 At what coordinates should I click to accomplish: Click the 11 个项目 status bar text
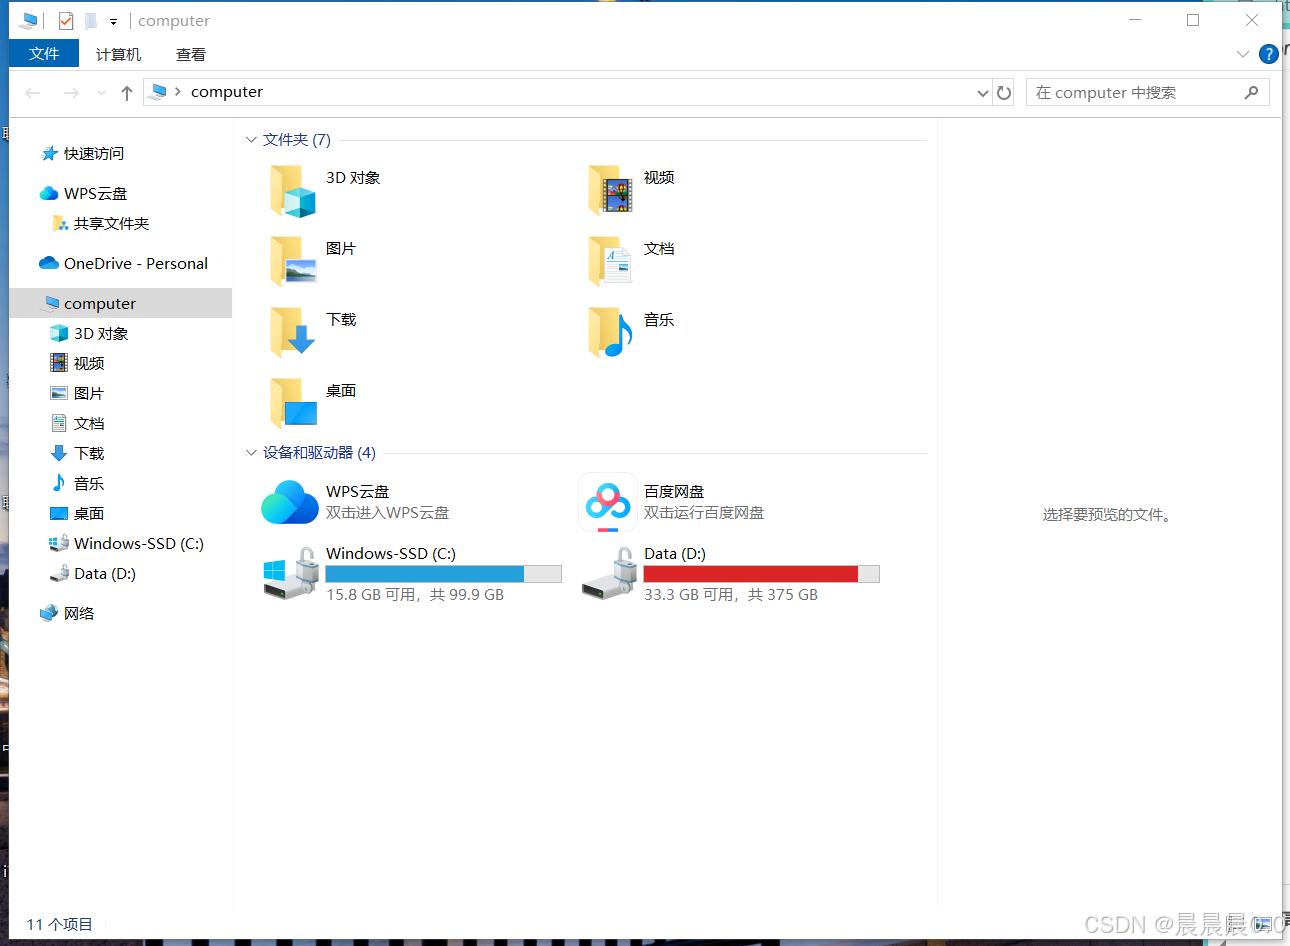coord(59,924)
